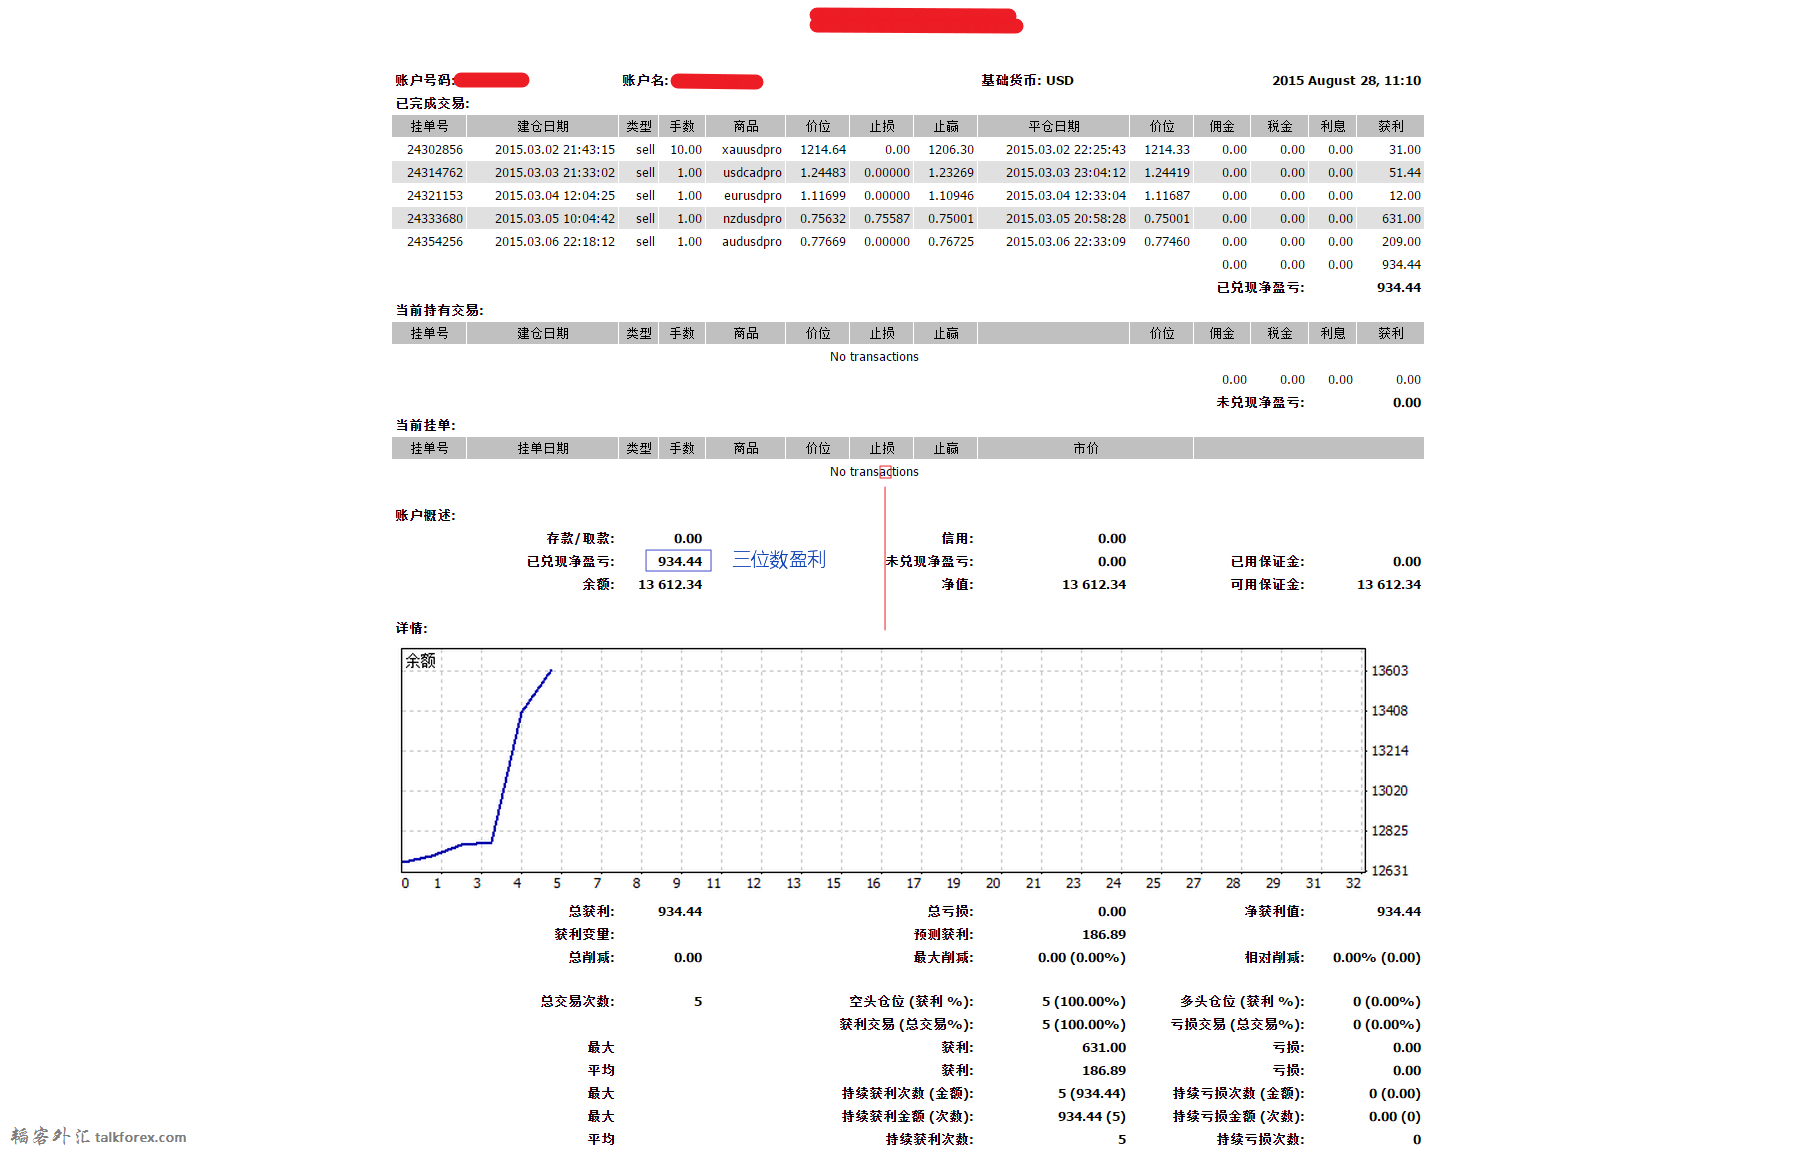This screenshot has width=1816, height=1152.
Task: Select ticket number 24333680
Action: (434, 219)
